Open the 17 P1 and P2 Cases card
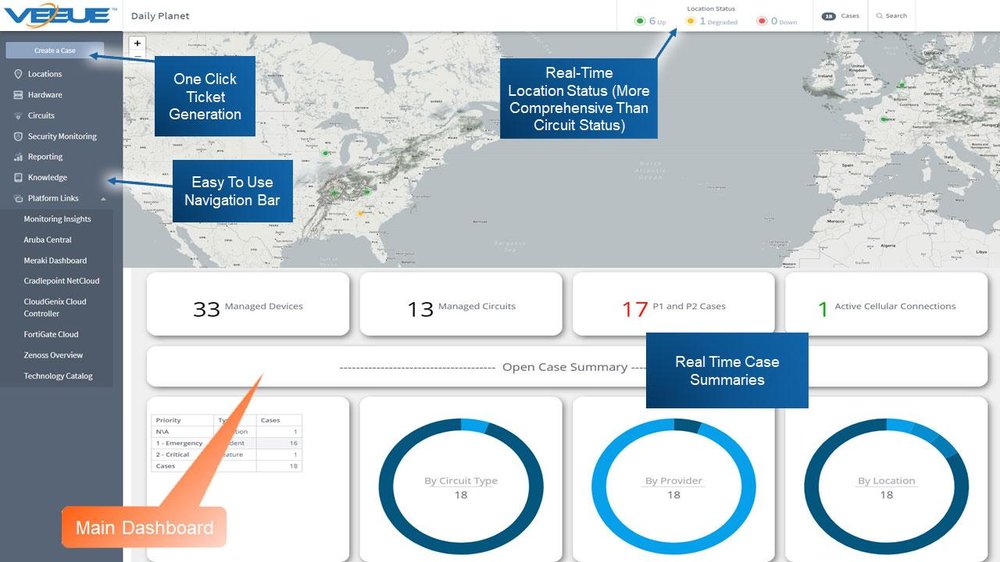The image size is (1000, 562). (x=673, y=304)
